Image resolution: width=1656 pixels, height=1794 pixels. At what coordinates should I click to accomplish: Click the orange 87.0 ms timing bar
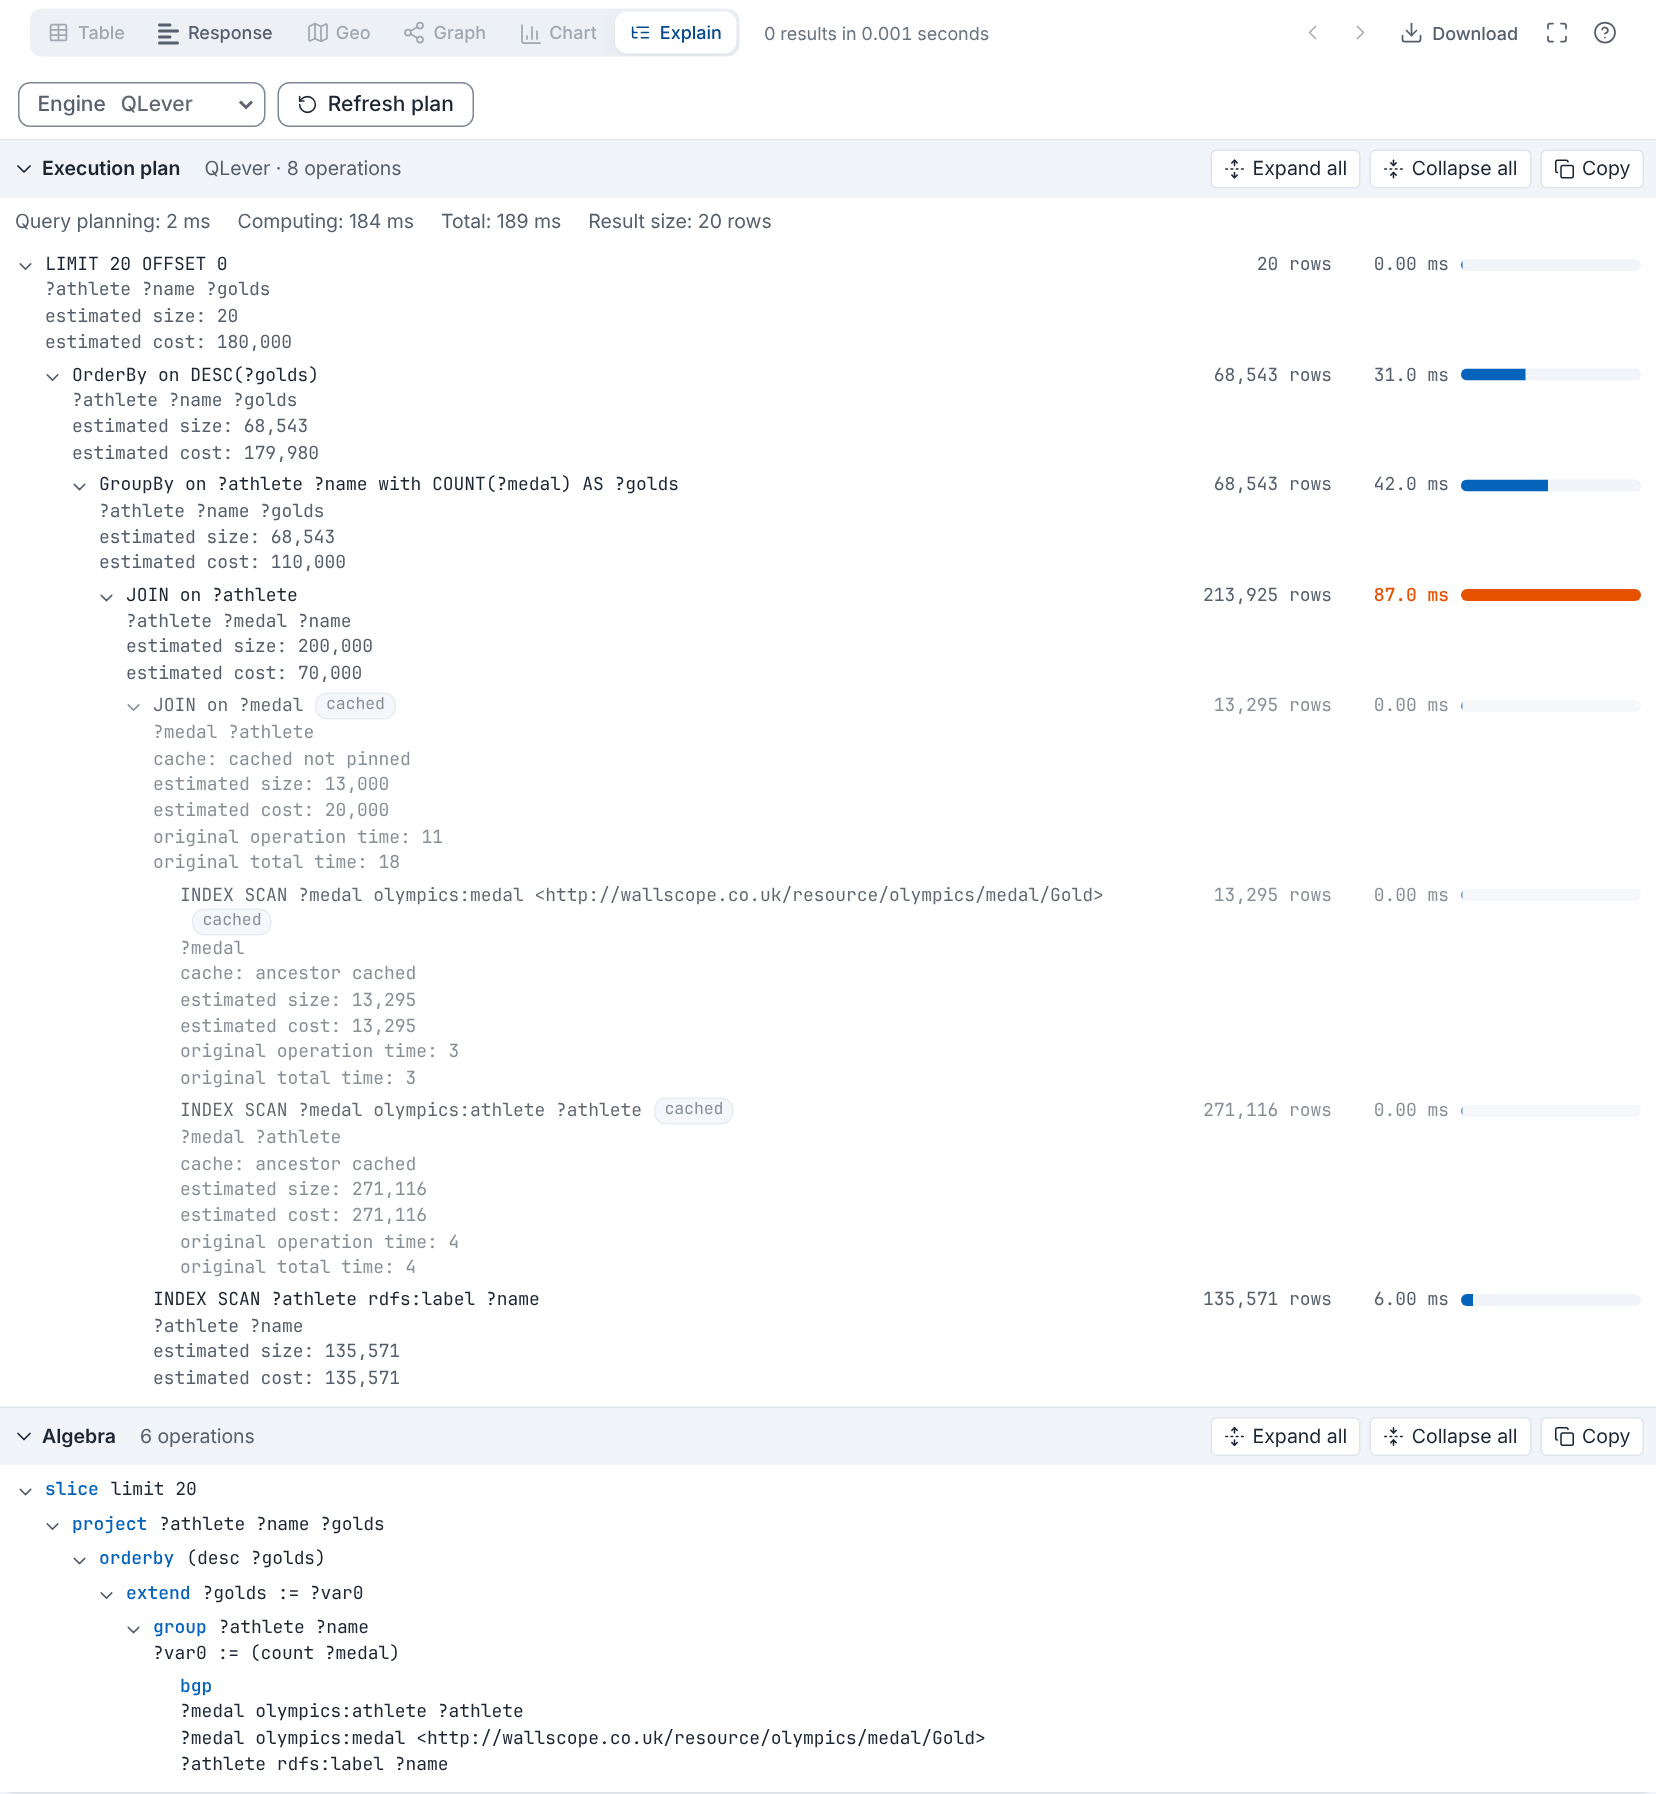click(x=1551, y=595)
